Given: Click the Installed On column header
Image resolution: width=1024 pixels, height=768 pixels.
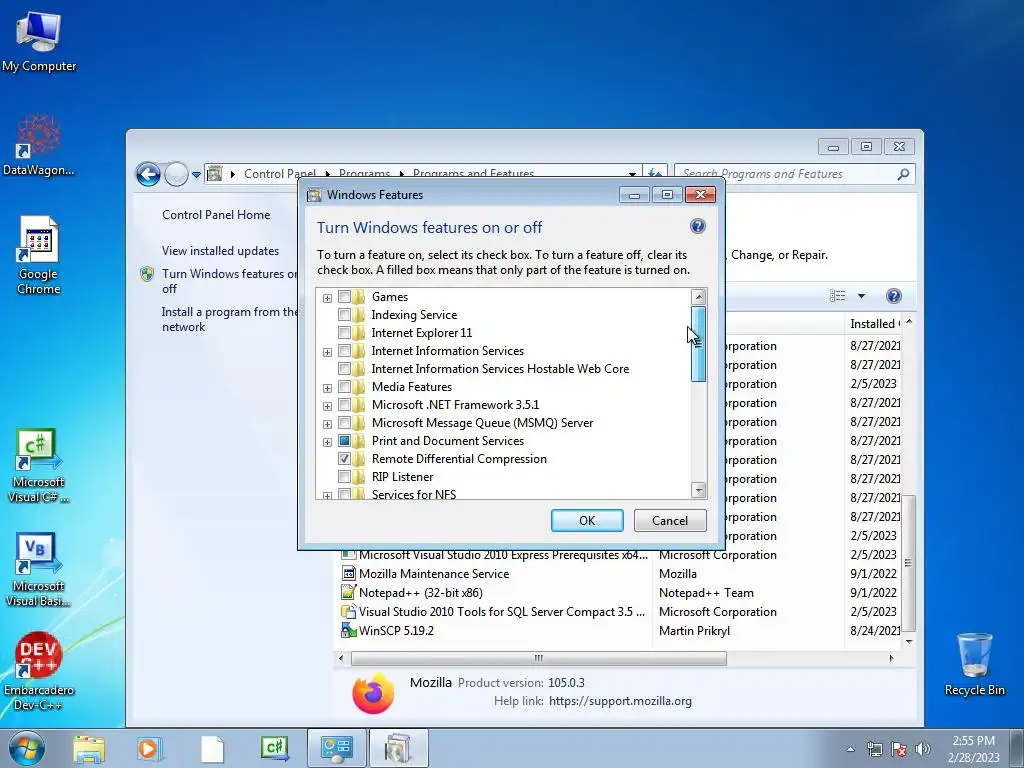Looking at the screenshot, I should (874, 323).
